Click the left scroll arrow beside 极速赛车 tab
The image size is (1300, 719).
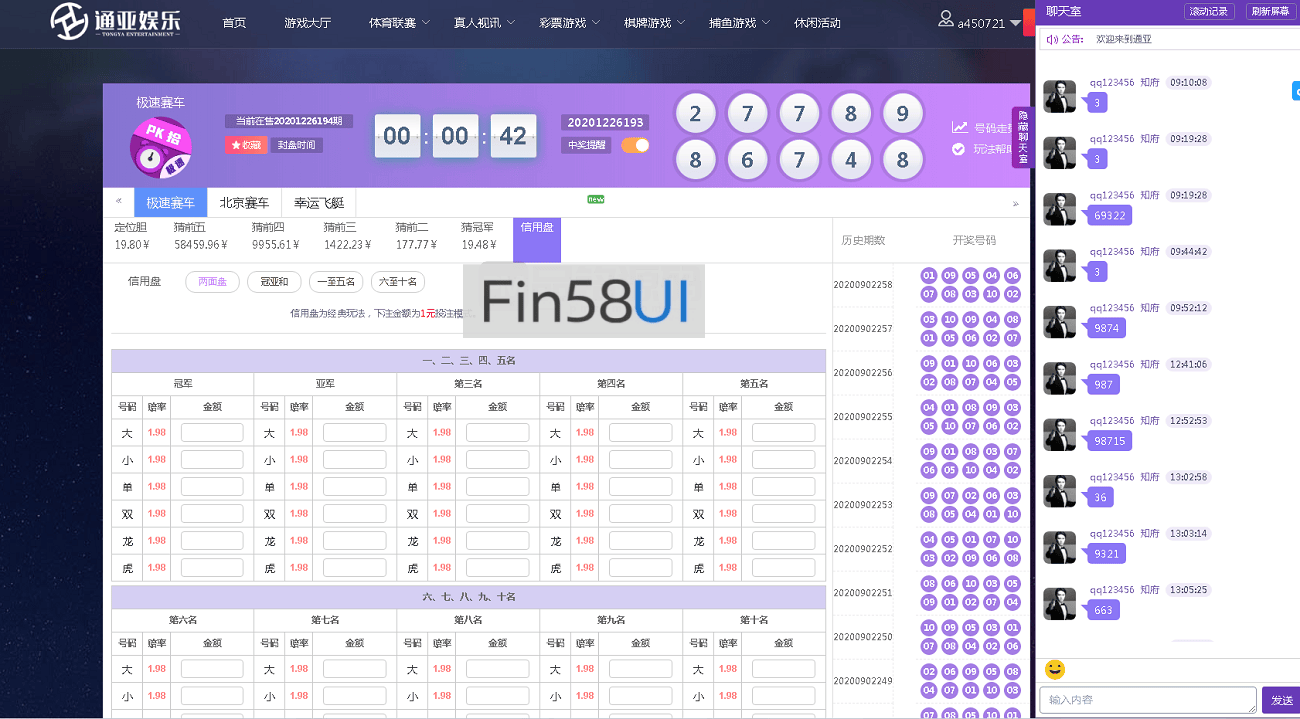click(119, 203)
